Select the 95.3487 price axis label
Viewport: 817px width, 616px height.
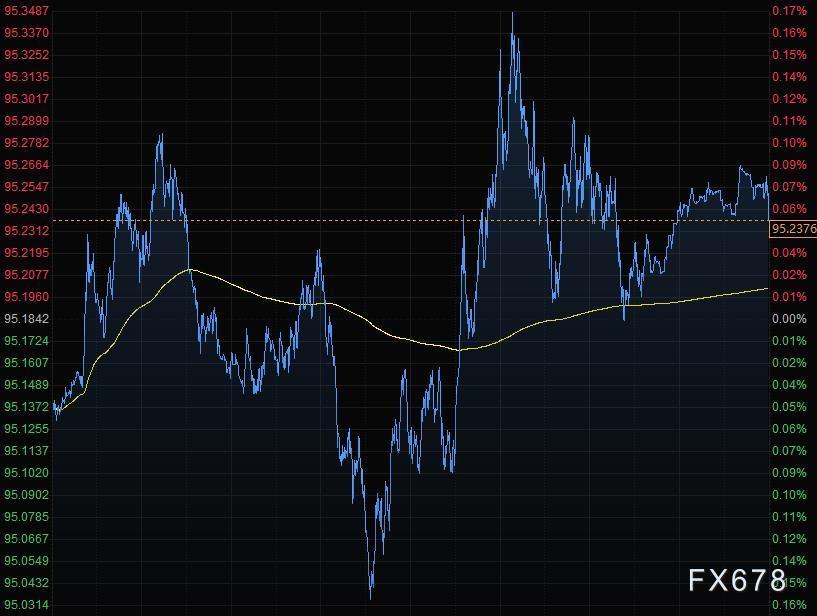[x=27, y=11]
